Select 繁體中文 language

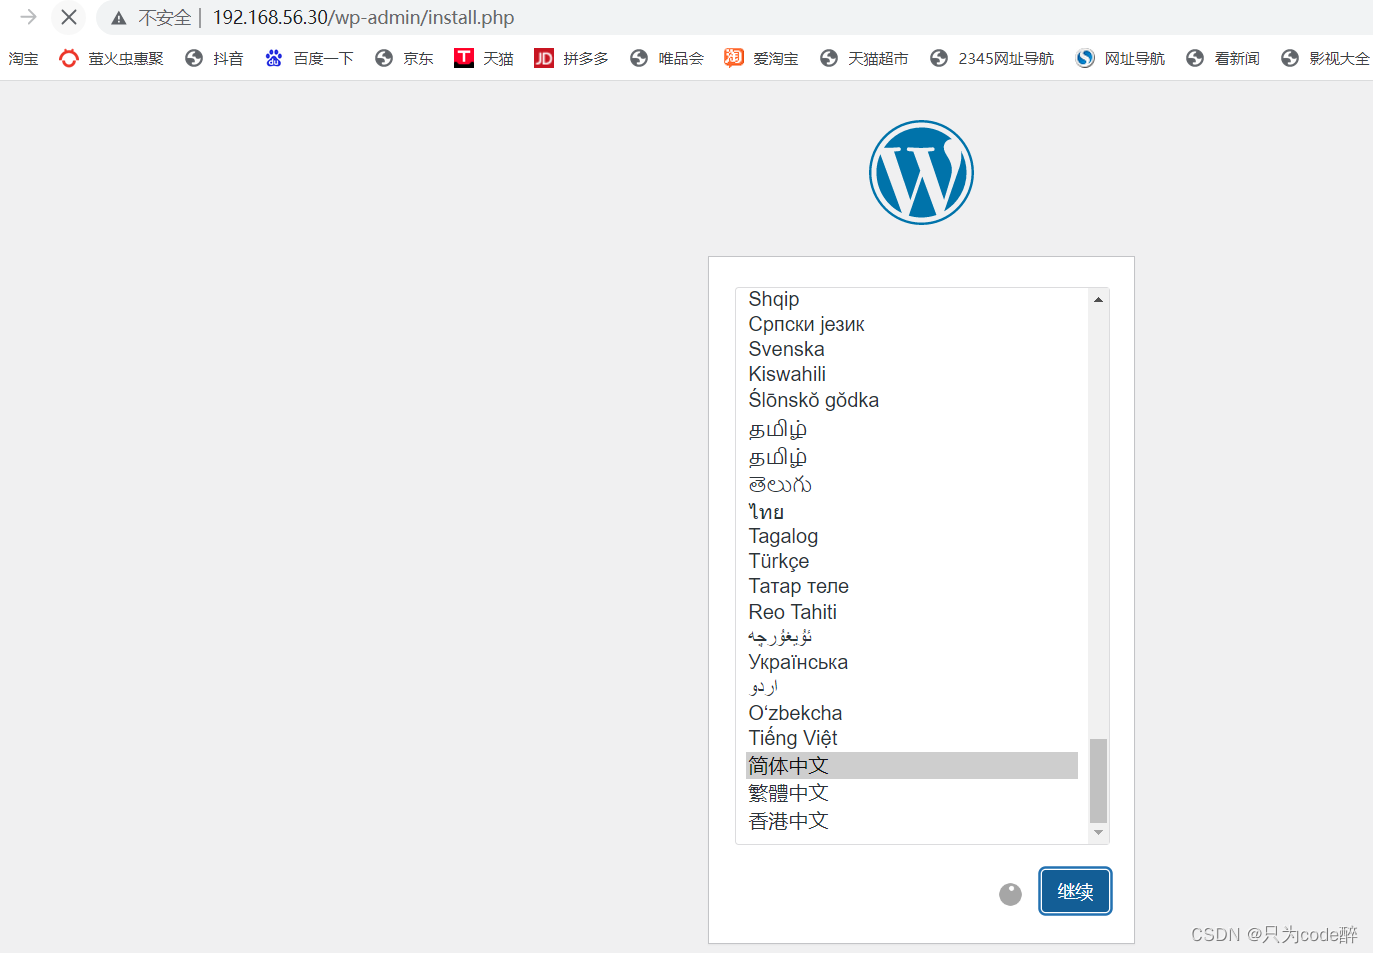(911, 793)
